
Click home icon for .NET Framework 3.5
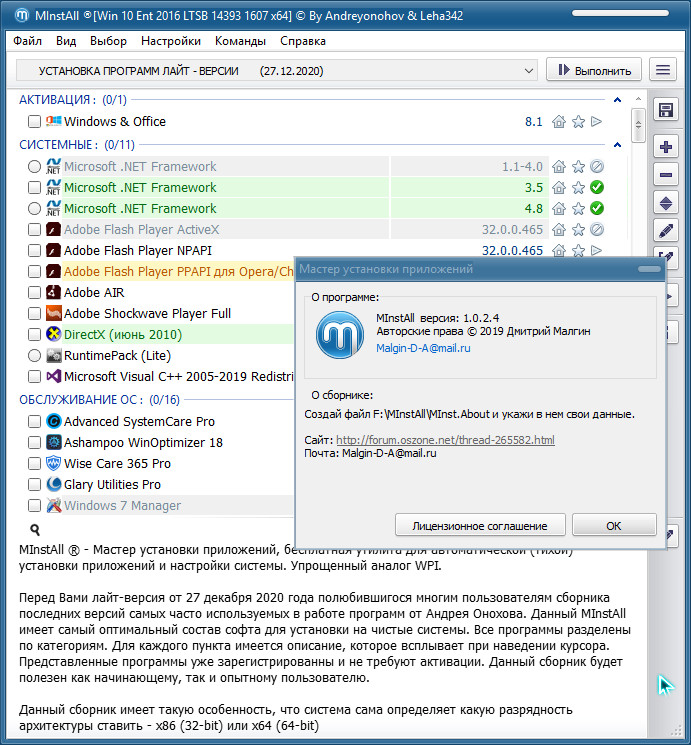pyautogui.click(x=559, y=188)
